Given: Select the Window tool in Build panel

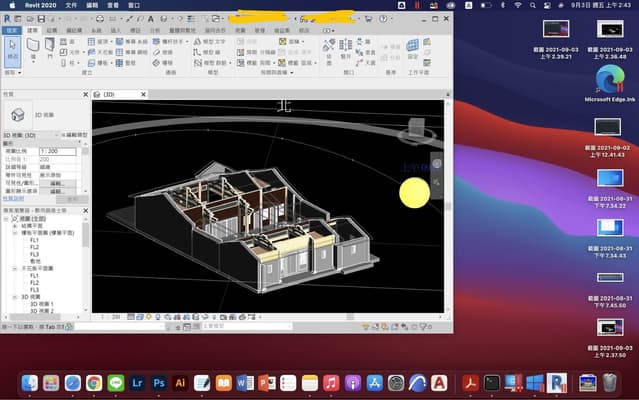Looking at the screenshot, I should [x=68, y=42].
